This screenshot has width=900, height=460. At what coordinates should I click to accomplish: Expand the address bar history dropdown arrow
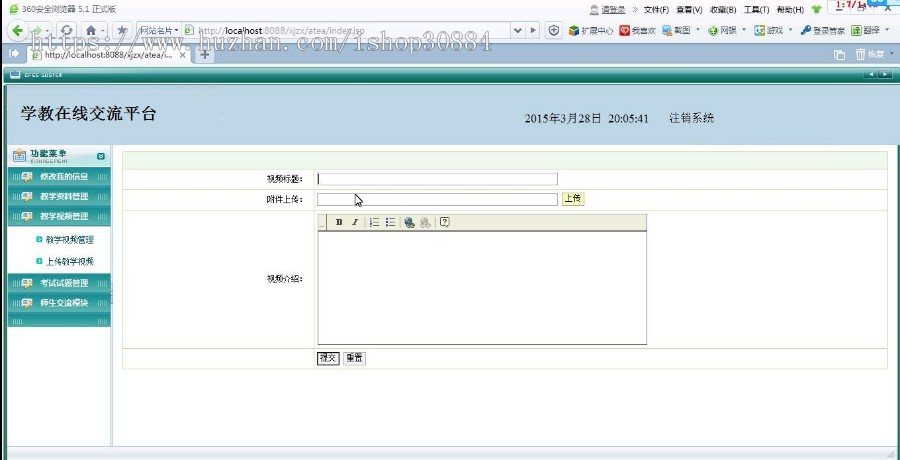(518, 30)
